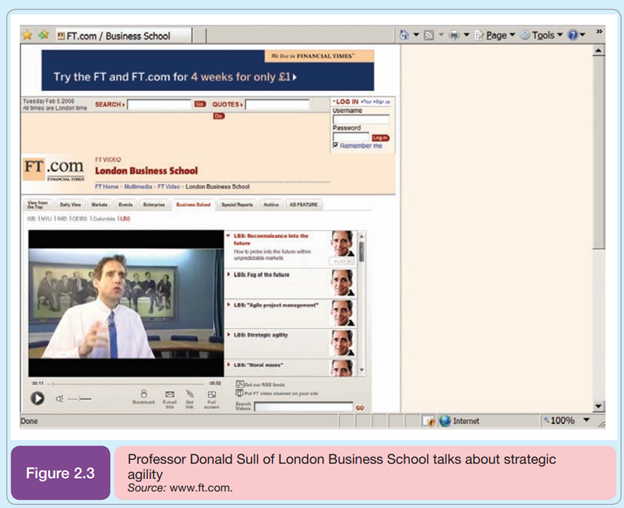Expand the Strategic agility video entry
Viewport: 624px width, 508px height.
point(228,335)
